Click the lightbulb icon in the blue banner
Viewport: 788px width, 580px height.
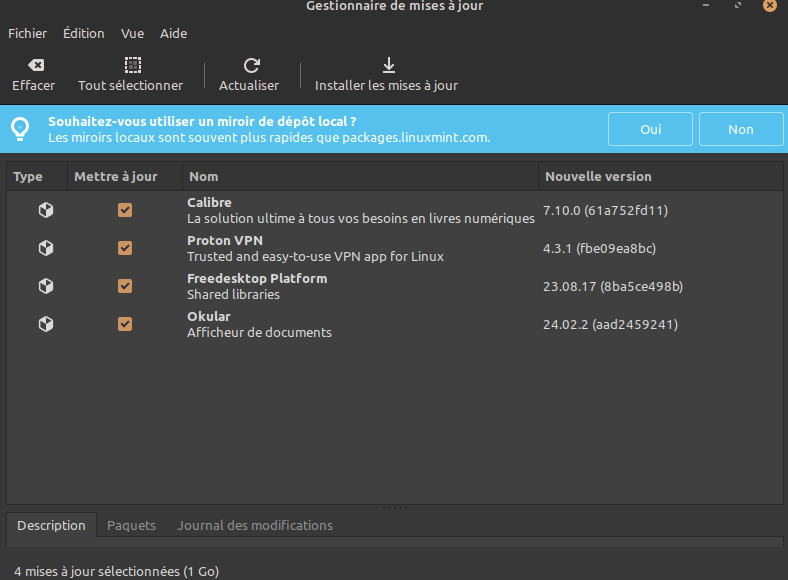pyautogui.click(x=20, y=129)
